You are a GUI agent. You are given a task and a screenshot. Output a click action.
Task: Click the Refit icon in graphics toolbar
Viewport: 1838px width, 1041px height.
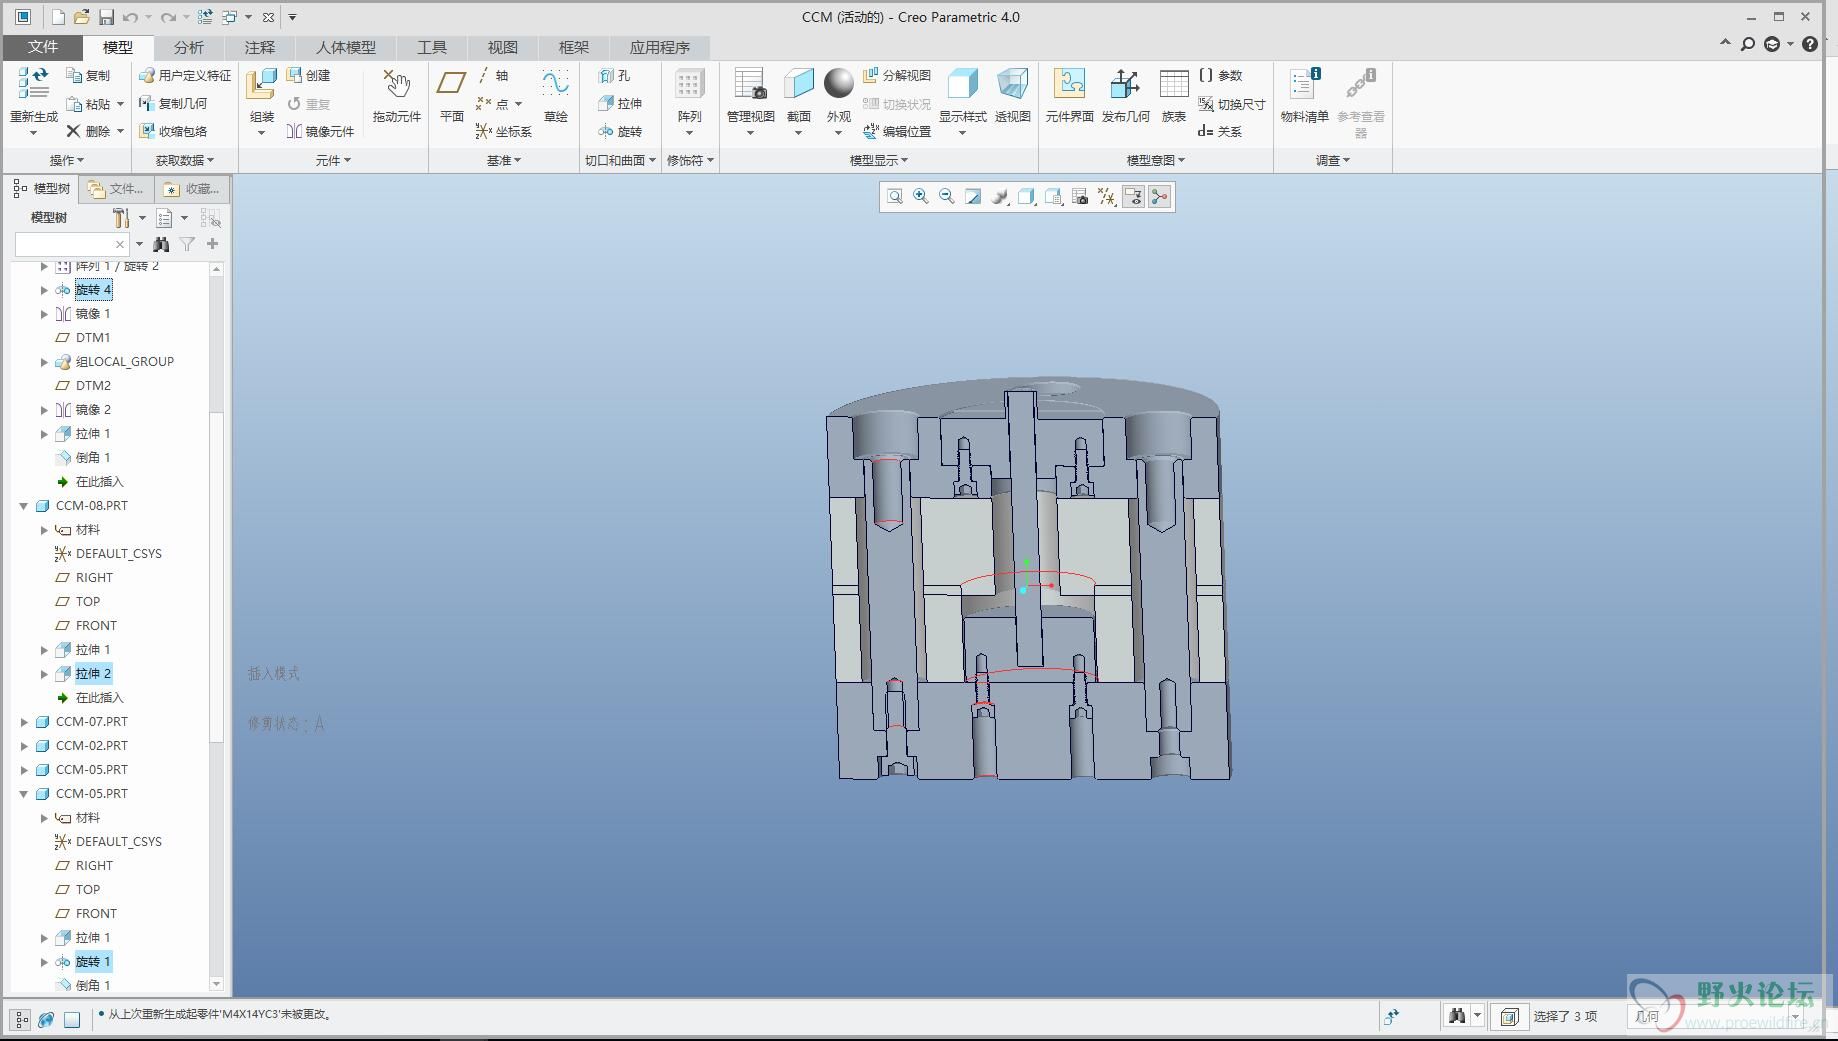pyautogui.click(x=895, y=197)
